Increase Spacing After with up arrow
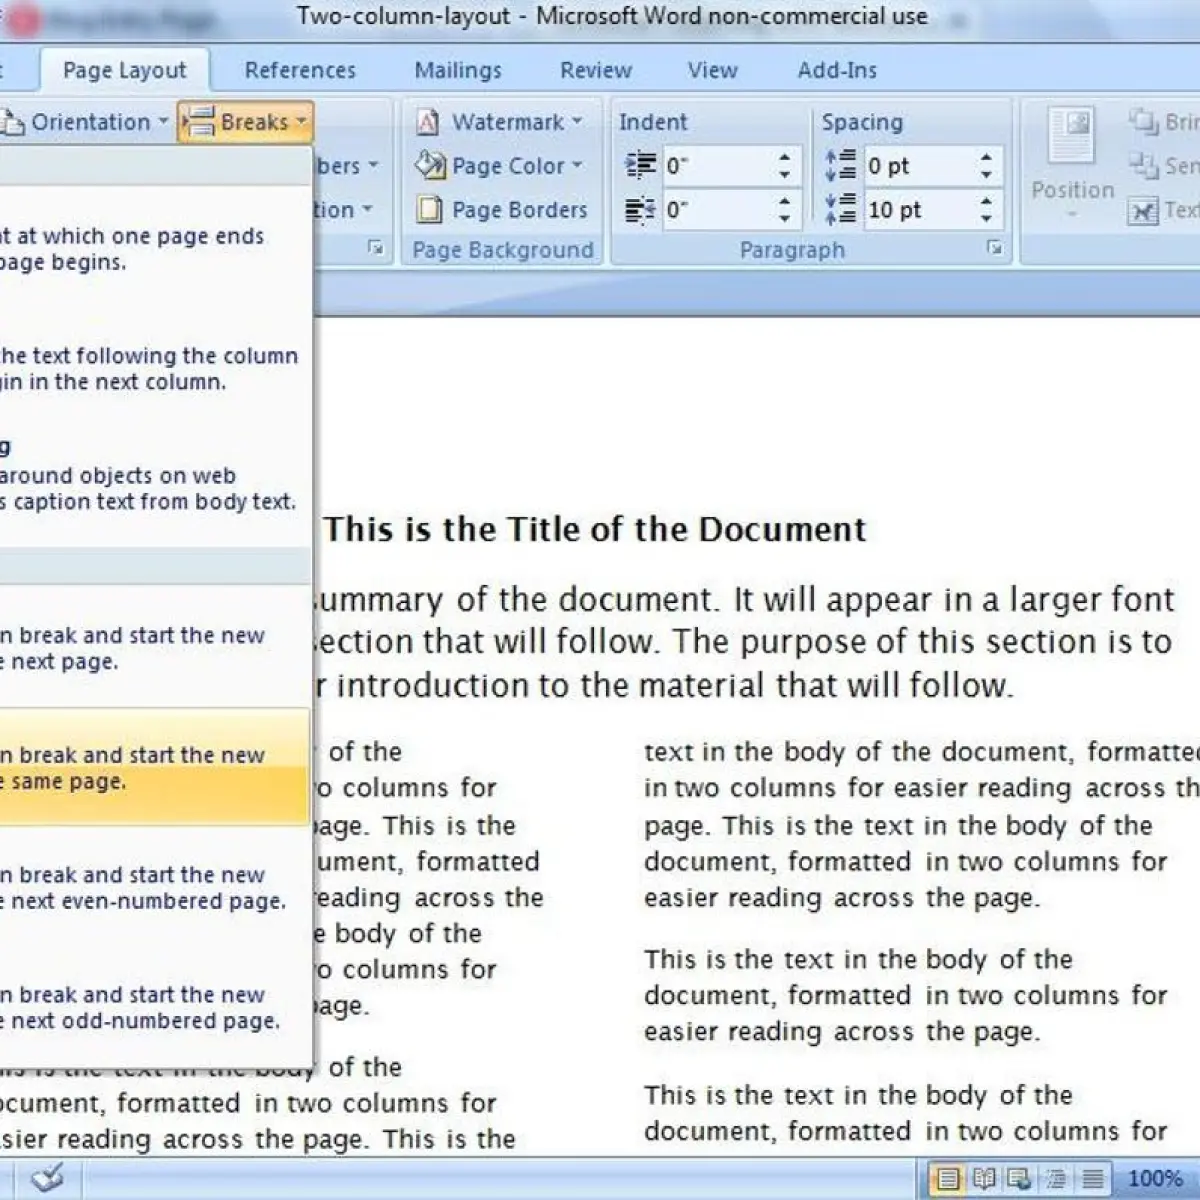 986,201
